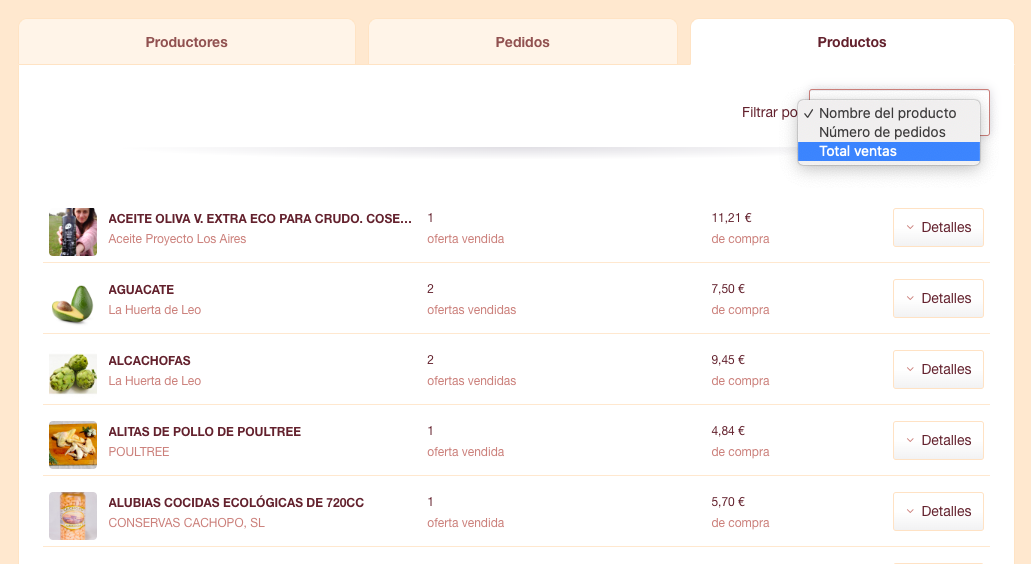Image resolution: width=1031 pixels, height=564 pixels.
Task: Open the Productores tab
Action: pyautogui.click(x=187, y=42)
